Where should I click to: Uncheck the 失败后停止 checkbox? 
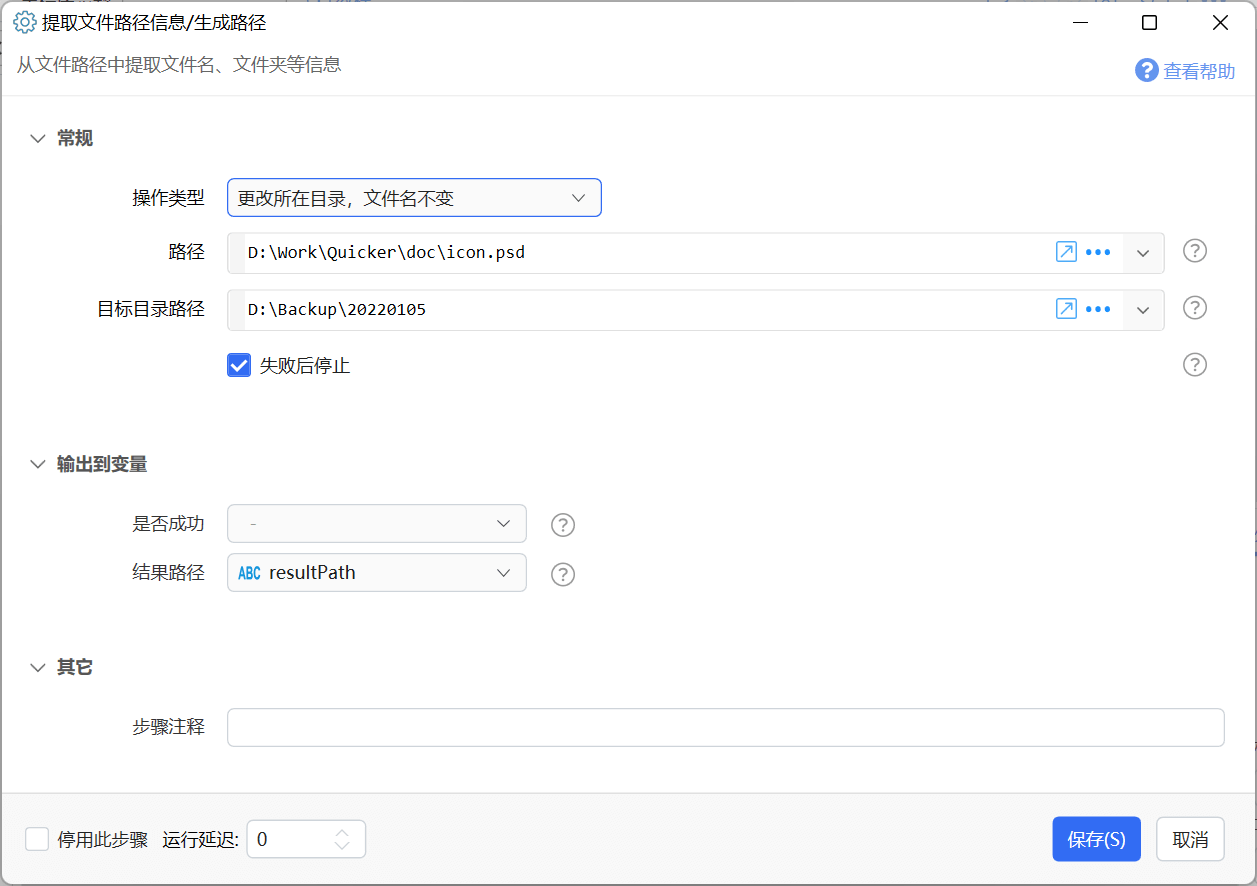[239, 365]
